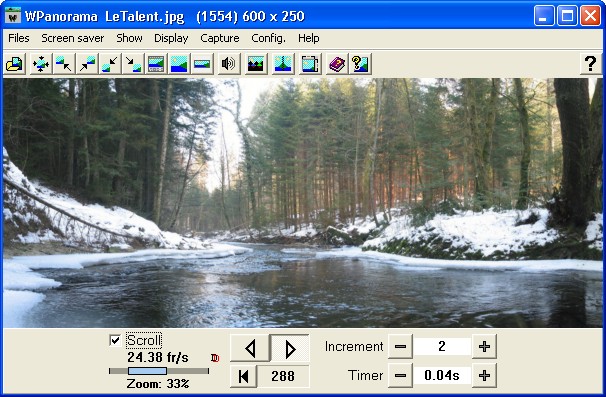Click the WPanorama title bar application icon
The width and height of the screenshot is (606, 397).
click(13, 16)
